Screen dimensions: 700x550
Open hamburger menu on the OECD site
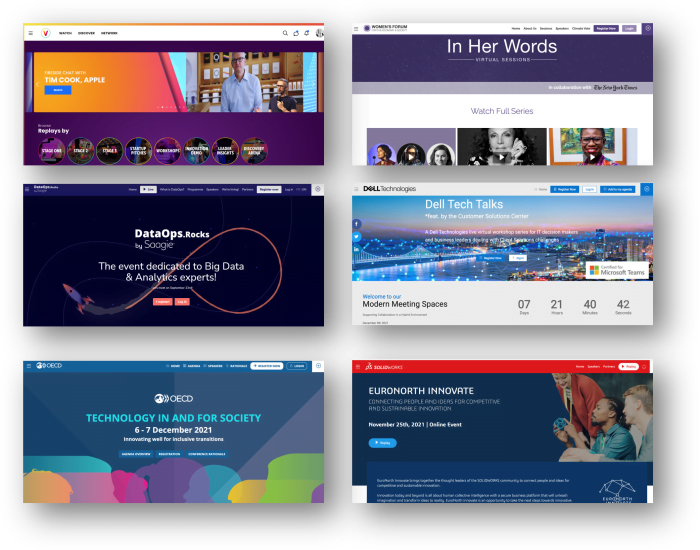tap(29, 366)
